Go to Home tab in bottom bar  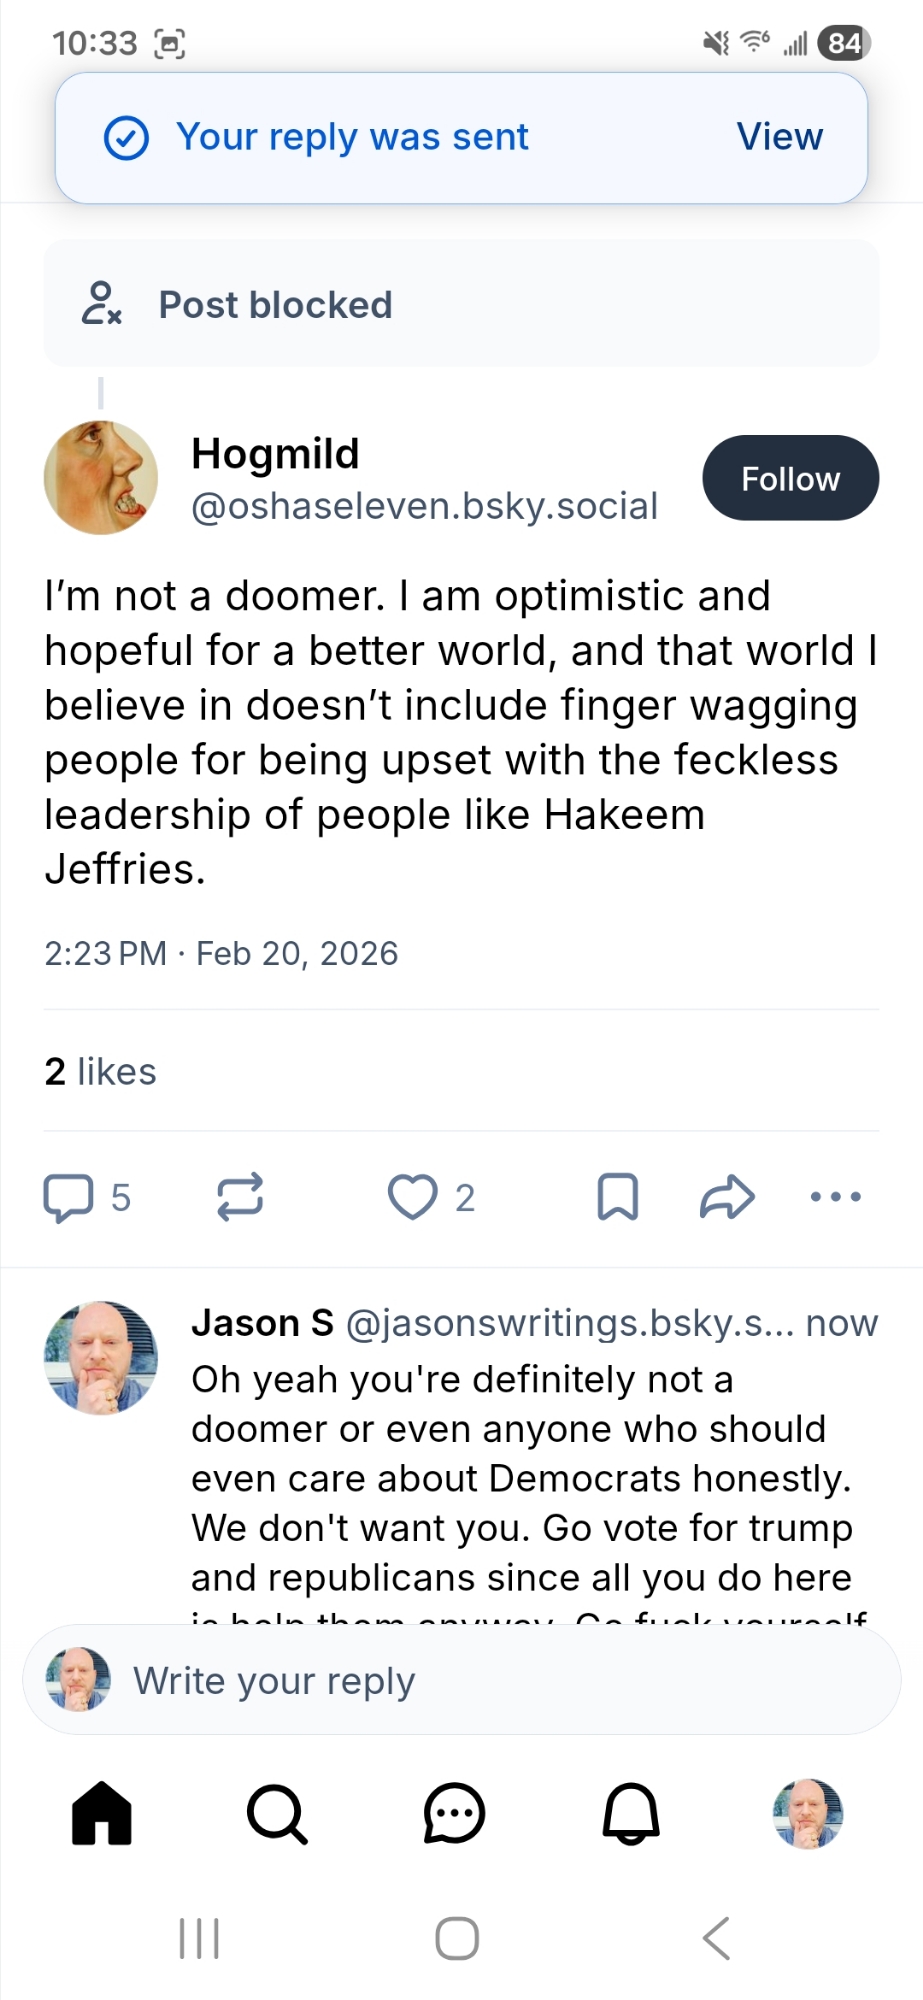(102, 1813)
